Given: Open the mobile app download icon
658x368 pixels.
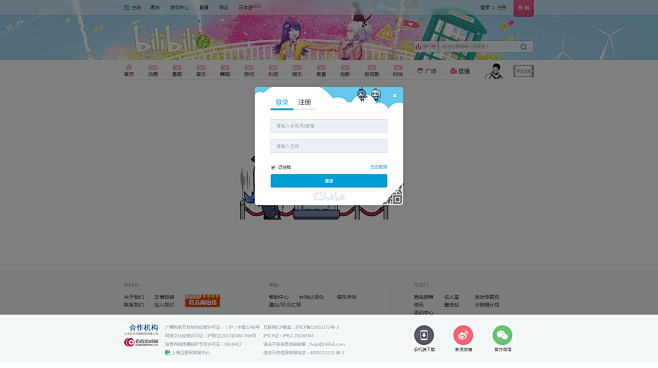Looking at the screenshot, I should coord(424,335).
